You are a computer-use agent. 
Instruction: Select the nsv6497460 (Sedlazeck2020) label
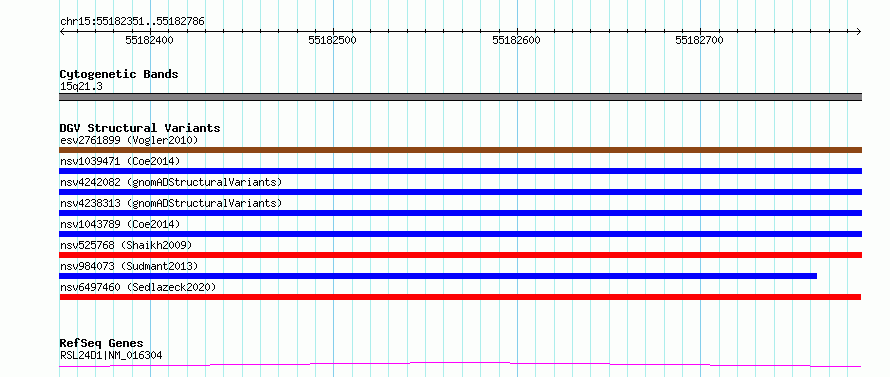[x=138, y=287]
